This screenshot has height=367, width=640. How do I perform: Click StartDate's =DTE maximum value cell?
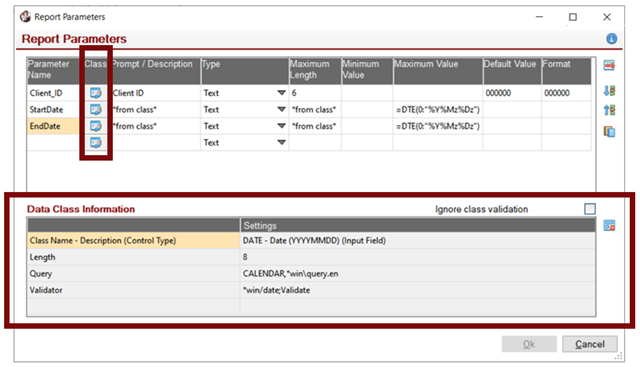pyautogui.click(x=438, y=109)
